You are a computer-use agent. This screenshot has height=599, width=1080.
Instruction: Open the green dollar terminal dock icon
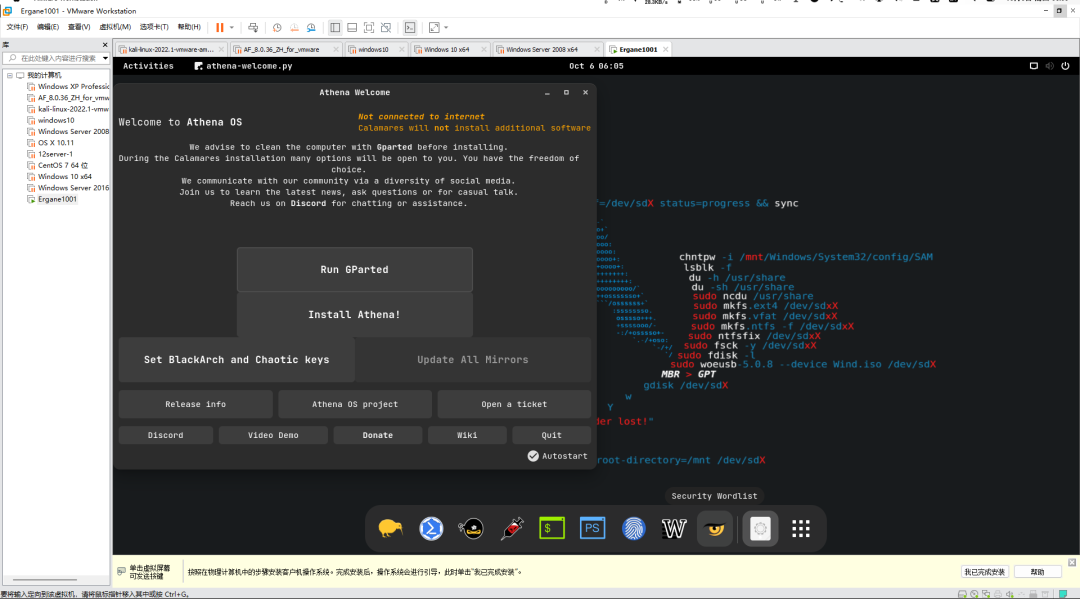552,529
